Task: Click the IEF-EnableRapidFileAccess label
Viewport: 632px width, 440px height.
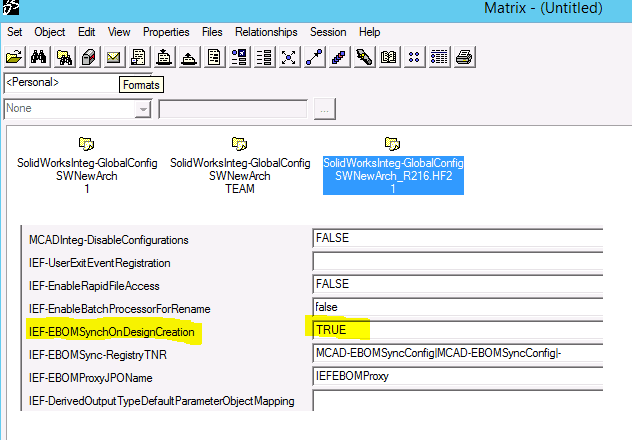Action: (94, 286)
